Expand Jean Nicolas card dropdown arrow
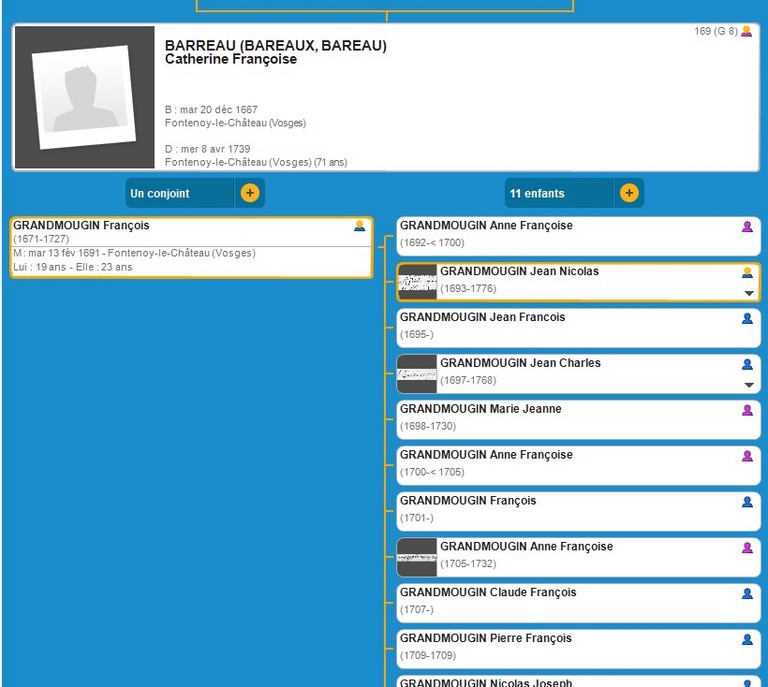 pos(748,293)
